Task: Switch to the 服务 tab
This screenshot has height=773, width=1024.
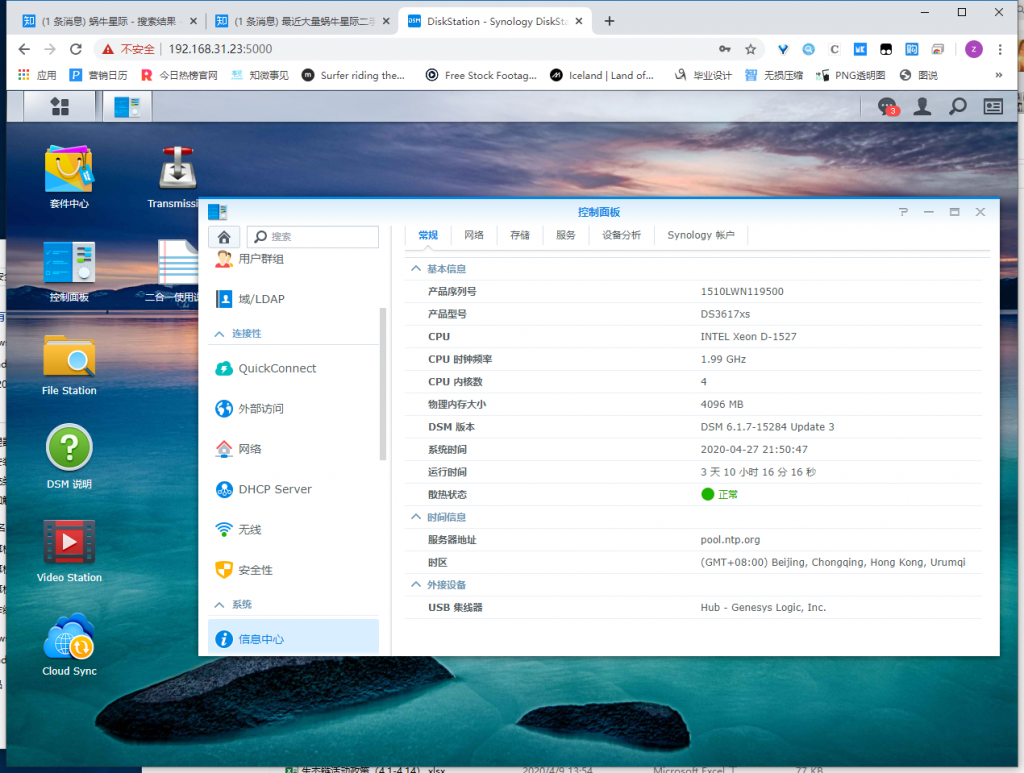Action: pos(566,235)
